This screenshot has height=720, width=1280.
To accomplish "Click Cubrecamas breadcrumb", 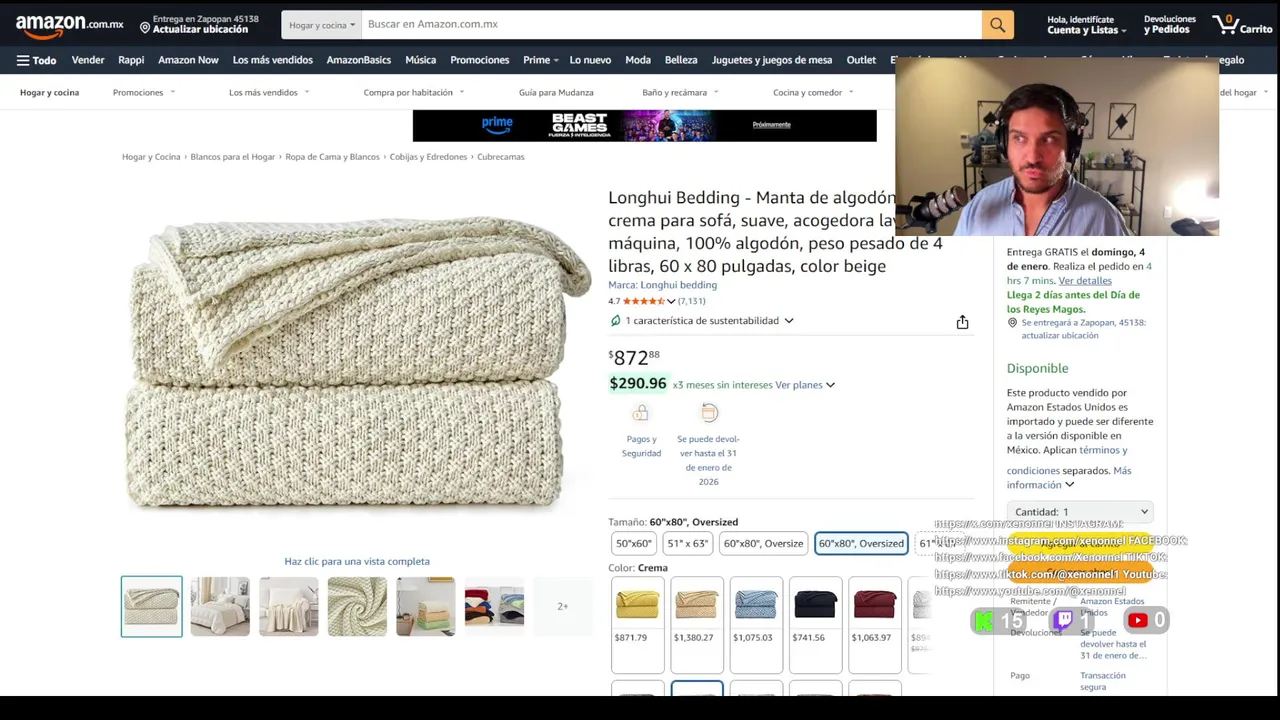I will coord(501,157).
